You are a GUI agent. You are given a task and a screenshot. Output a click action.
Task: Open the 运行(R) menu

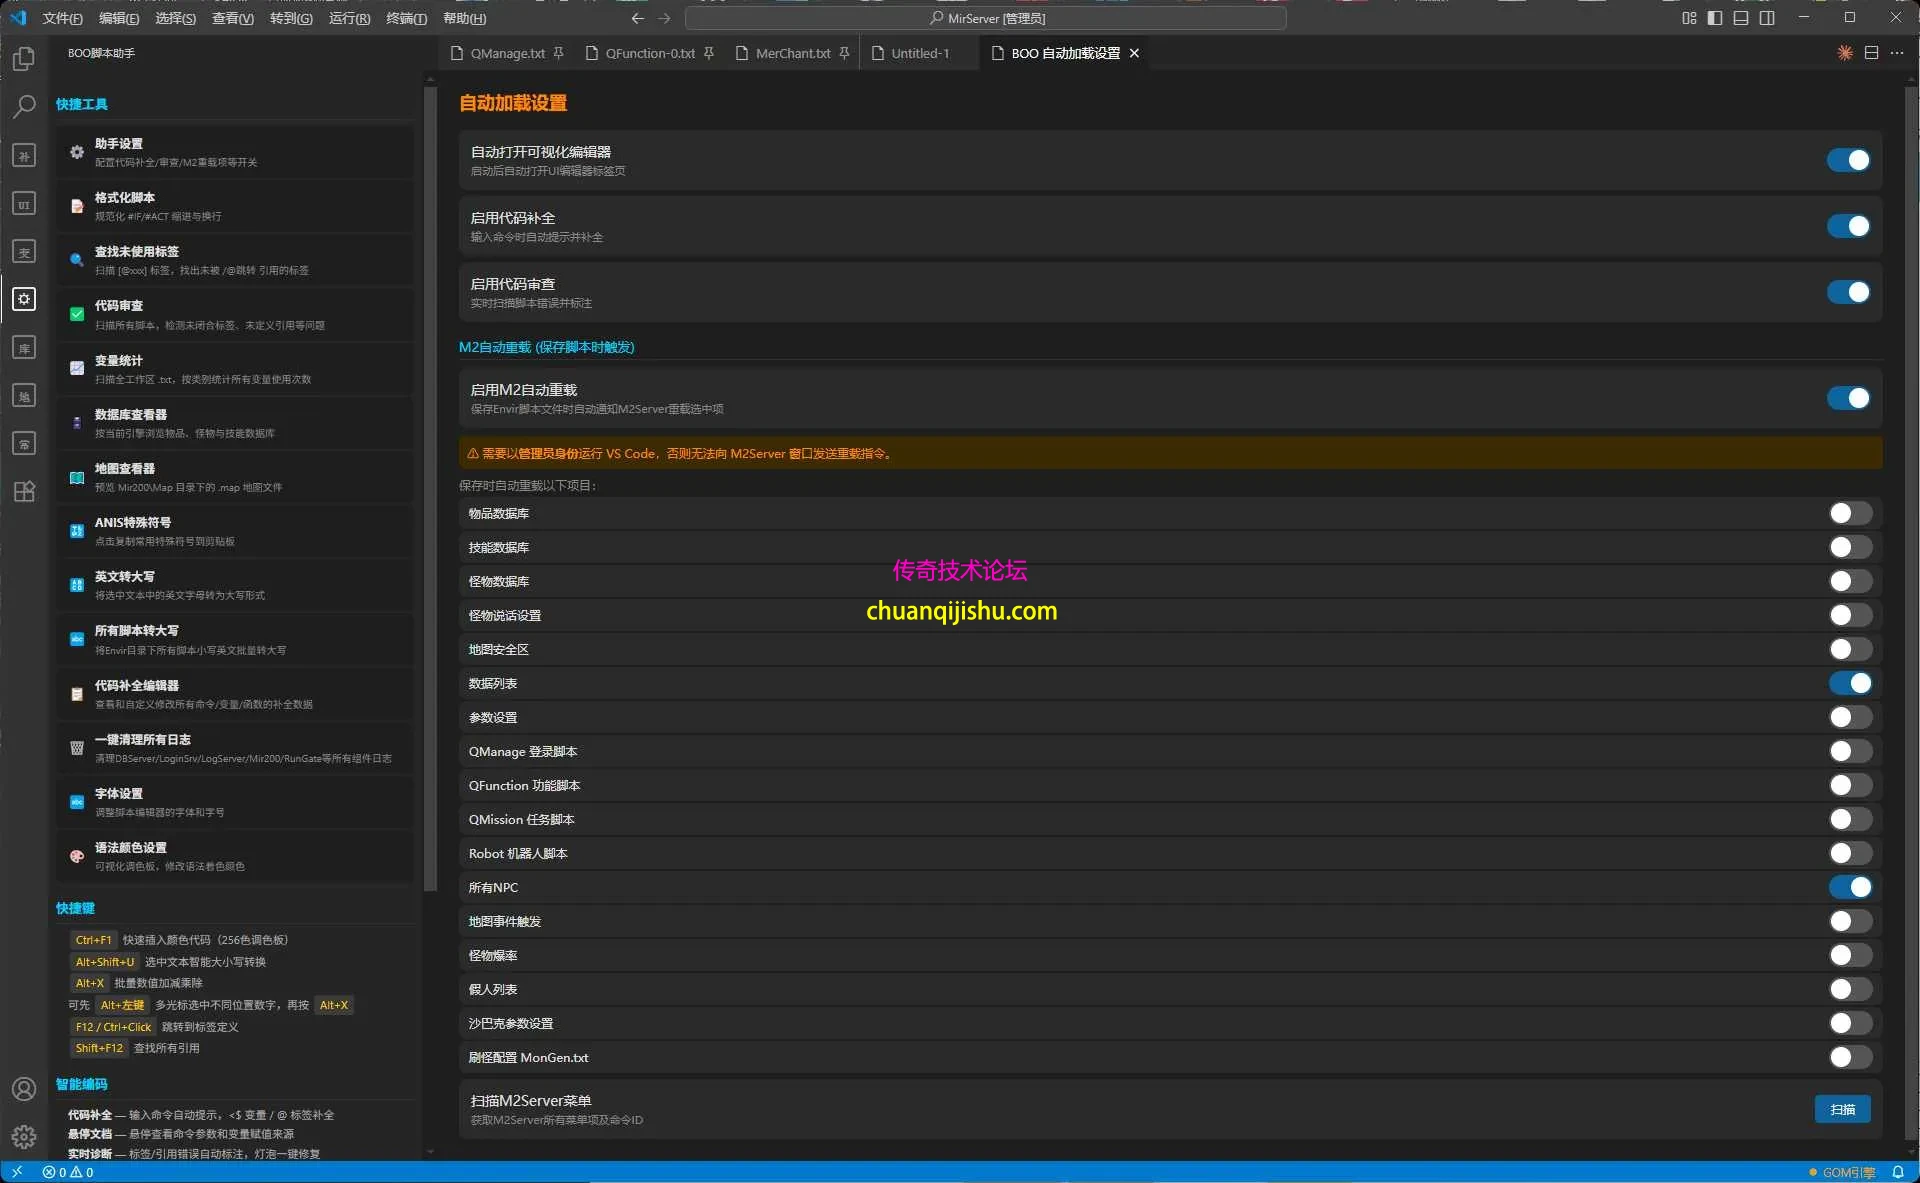click(349, 18)
